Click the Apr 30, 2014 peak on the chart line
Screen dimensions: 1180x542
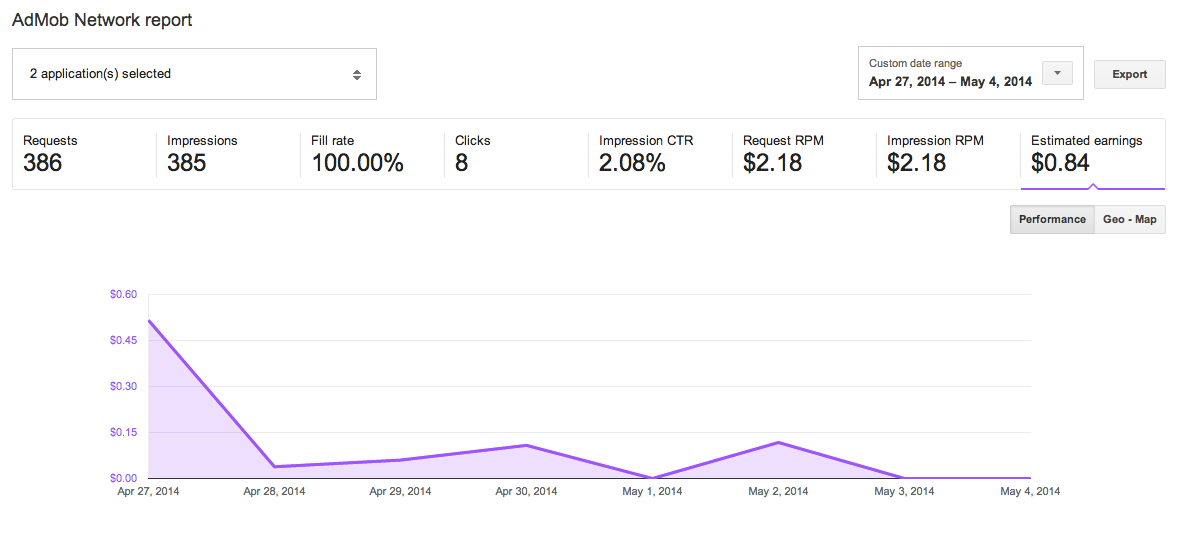(x=527, y=445)
